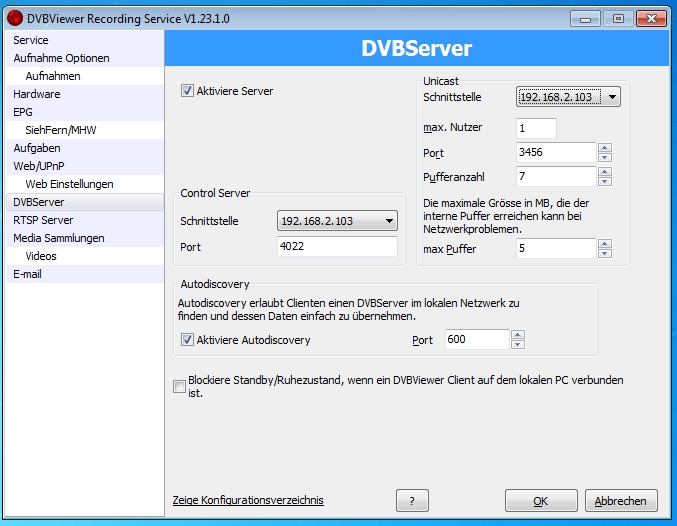Viewport: 677px width, 526px height.
Task: Increase Autodiscovery Port with up arrow
Action: click(x=518, y=335)
